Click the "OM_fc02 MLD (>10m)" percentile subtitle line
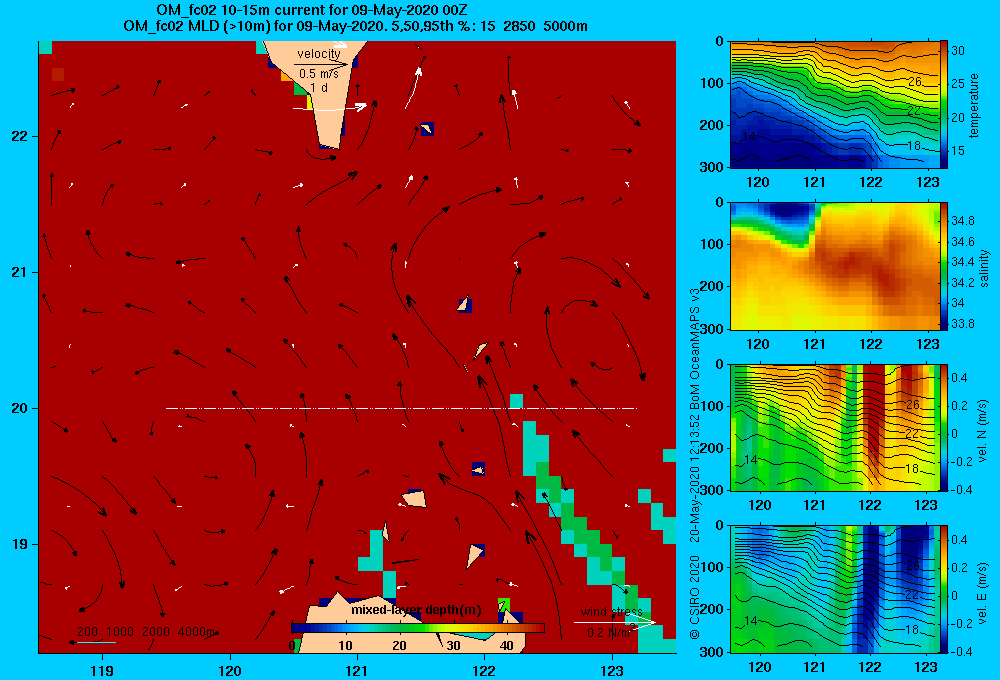 [x=355, y=26]
